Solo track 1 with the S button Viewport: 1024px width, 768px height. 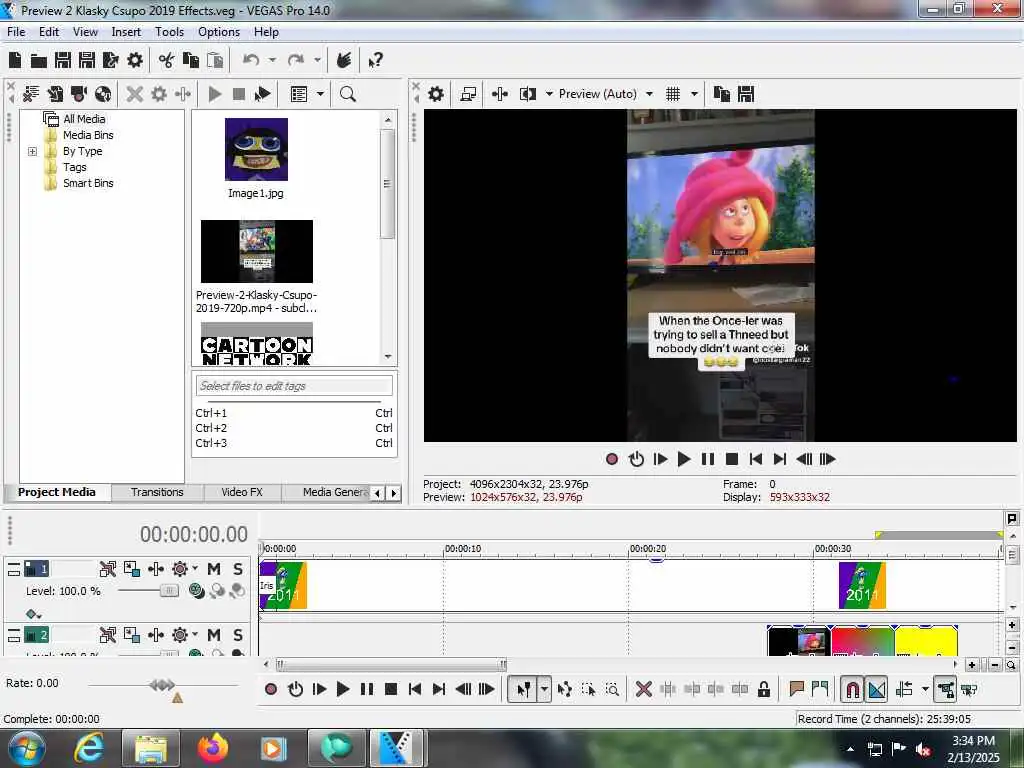click(238, 569)
